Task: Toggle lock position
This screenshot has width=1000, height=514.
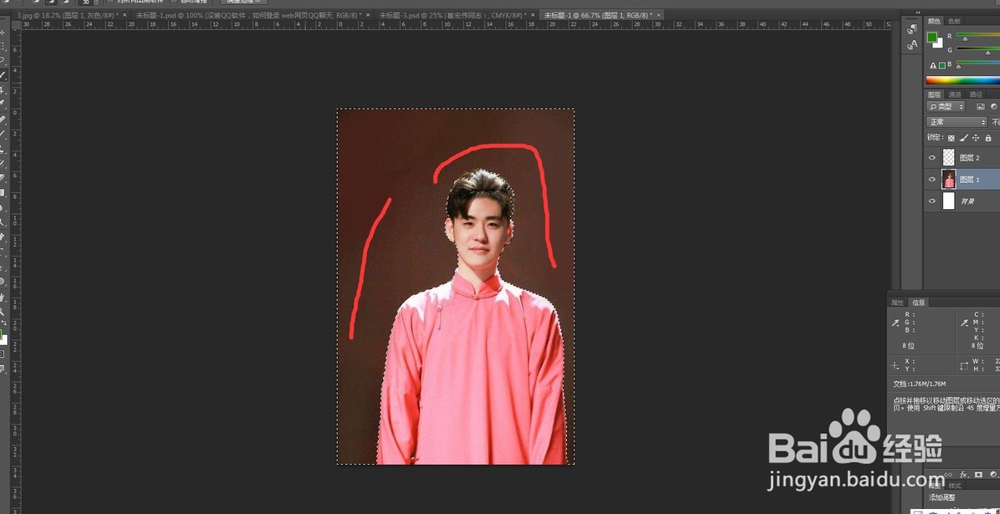Action: click(976, 138)
